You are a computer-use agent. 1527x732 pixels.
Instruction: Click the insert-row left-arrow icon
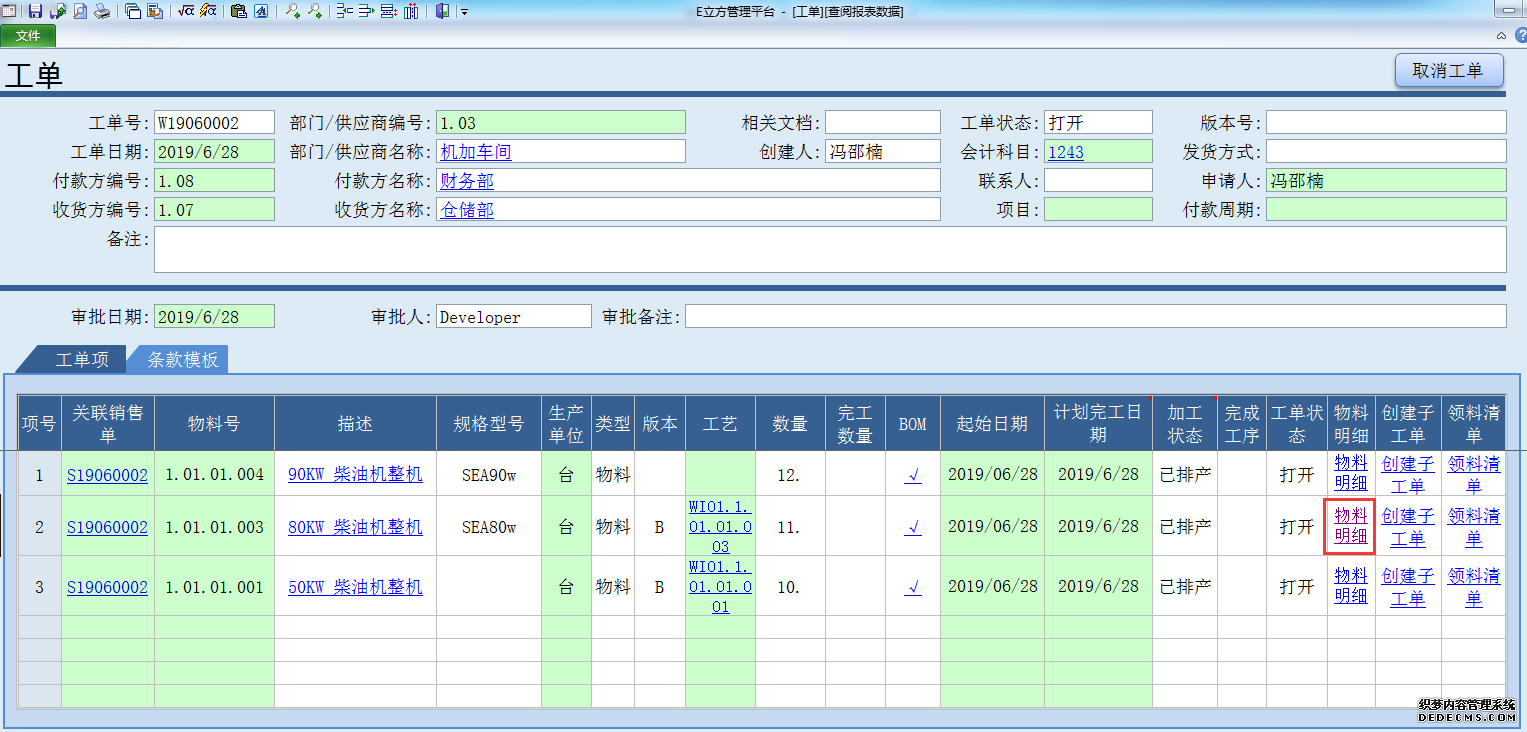[344, 11]
